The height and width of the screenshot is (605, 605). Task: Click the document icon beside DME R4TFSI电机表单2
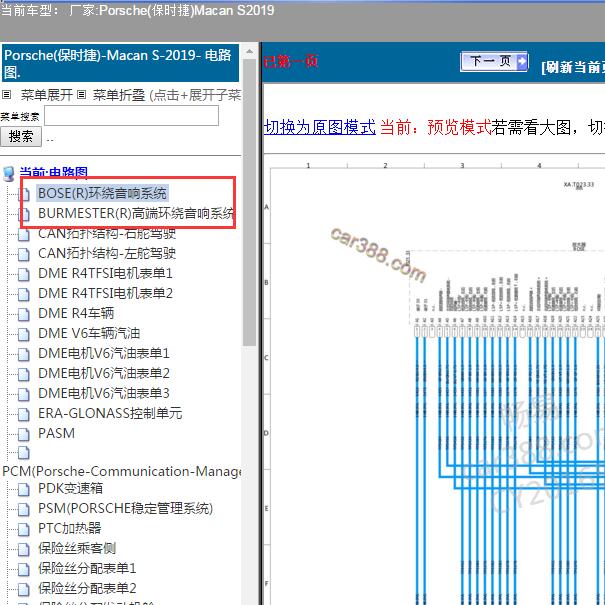click(x=24, y=294)
